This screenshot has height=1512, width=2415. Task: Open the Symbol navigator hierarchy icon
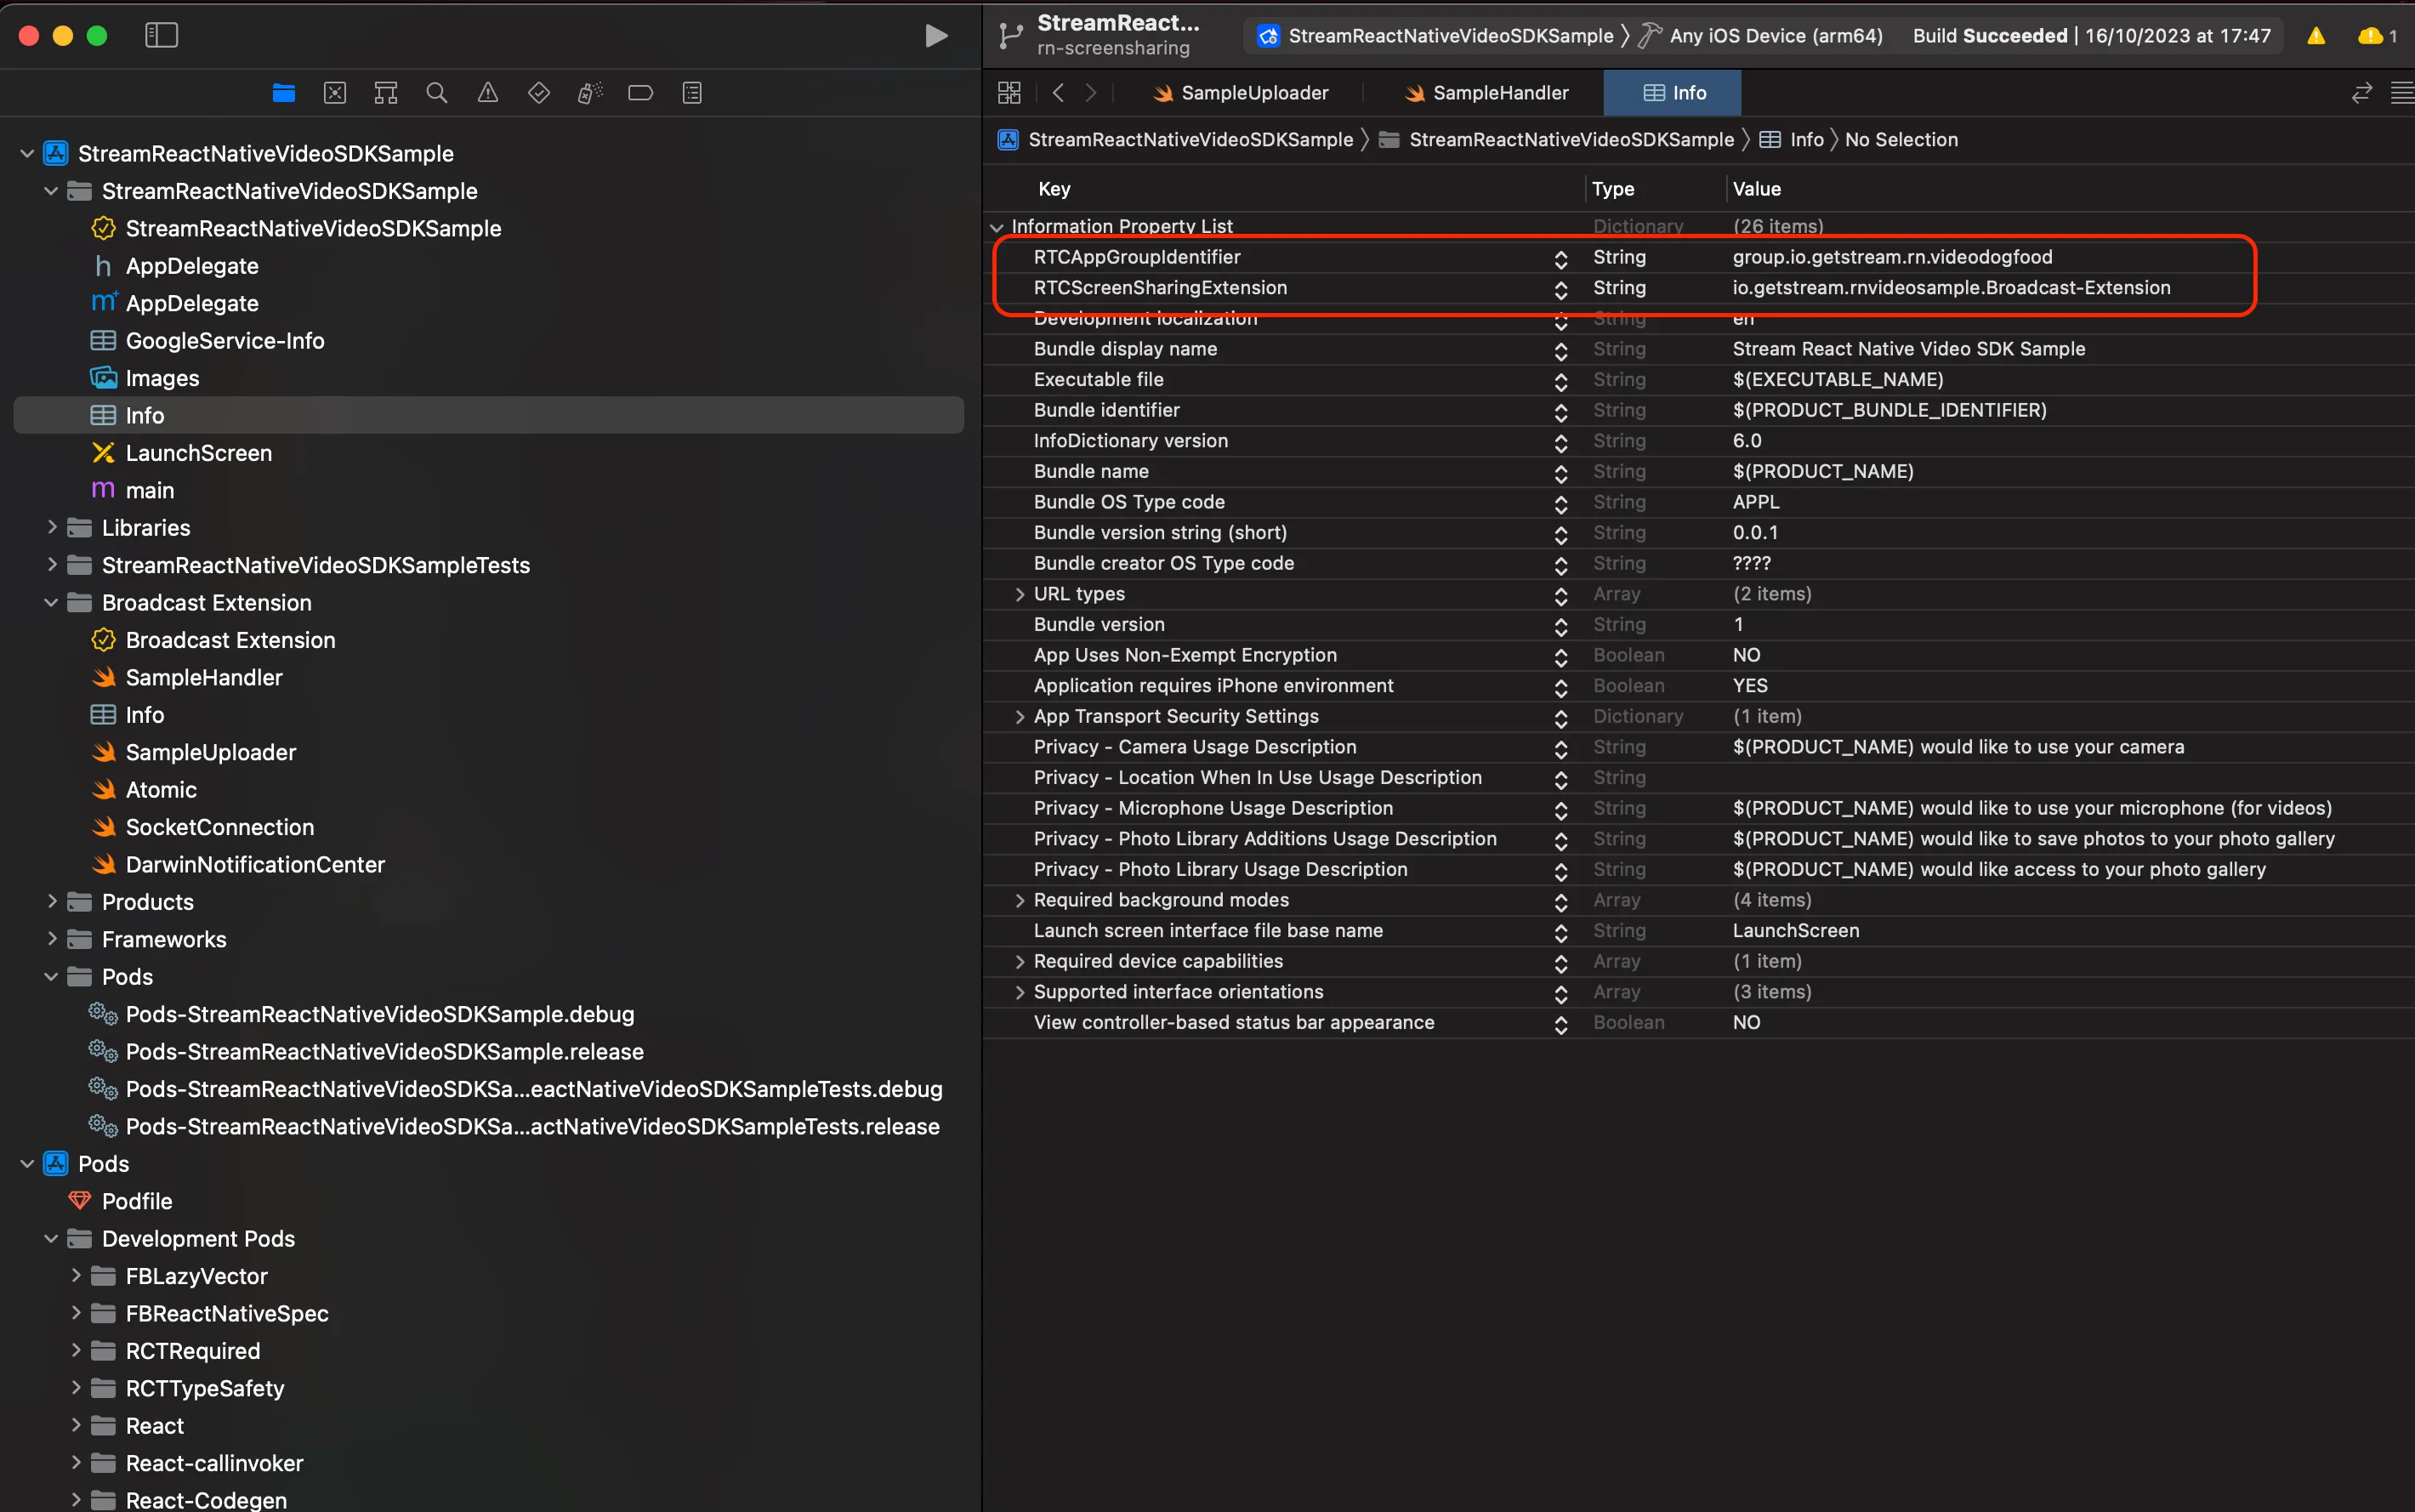point(385,92)
